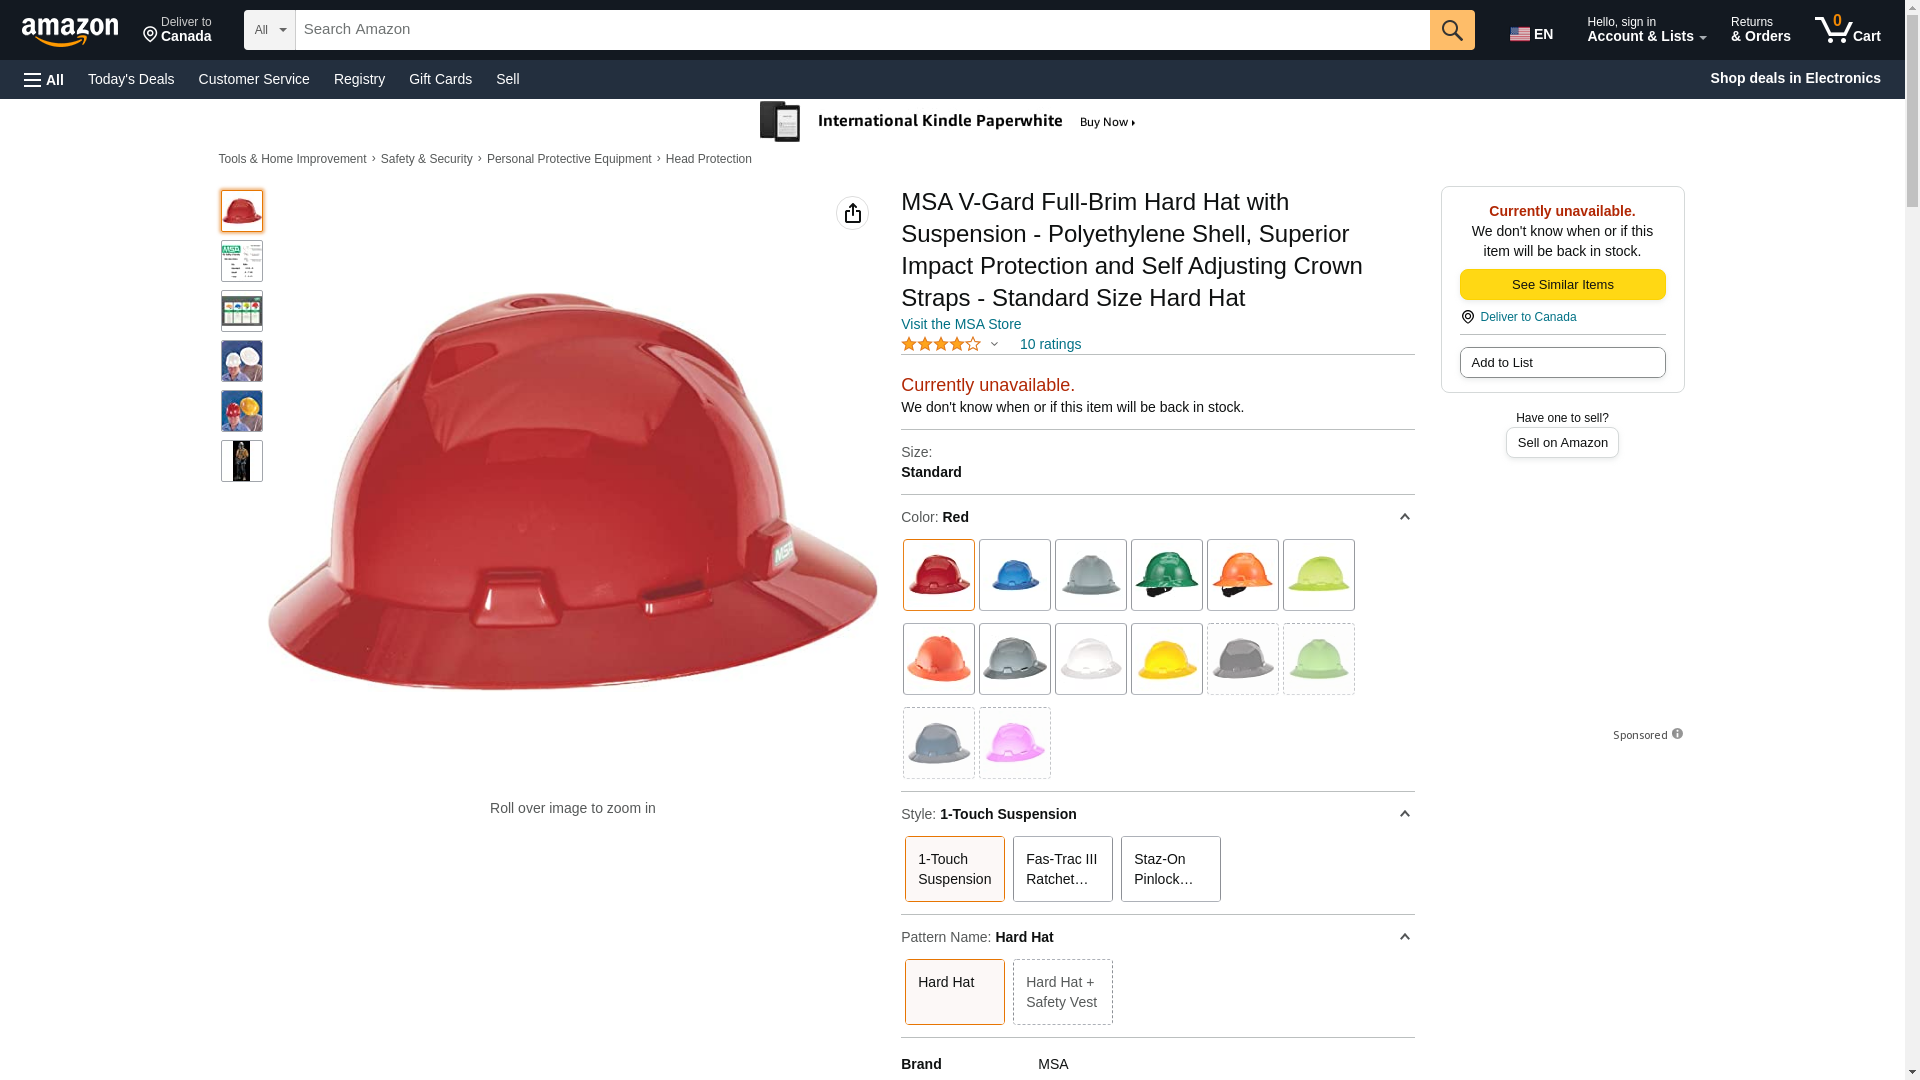Viewport: 1920px width, 1080px height.
Task: Visit the MSA Store link
Action: [x=961, y=324]
